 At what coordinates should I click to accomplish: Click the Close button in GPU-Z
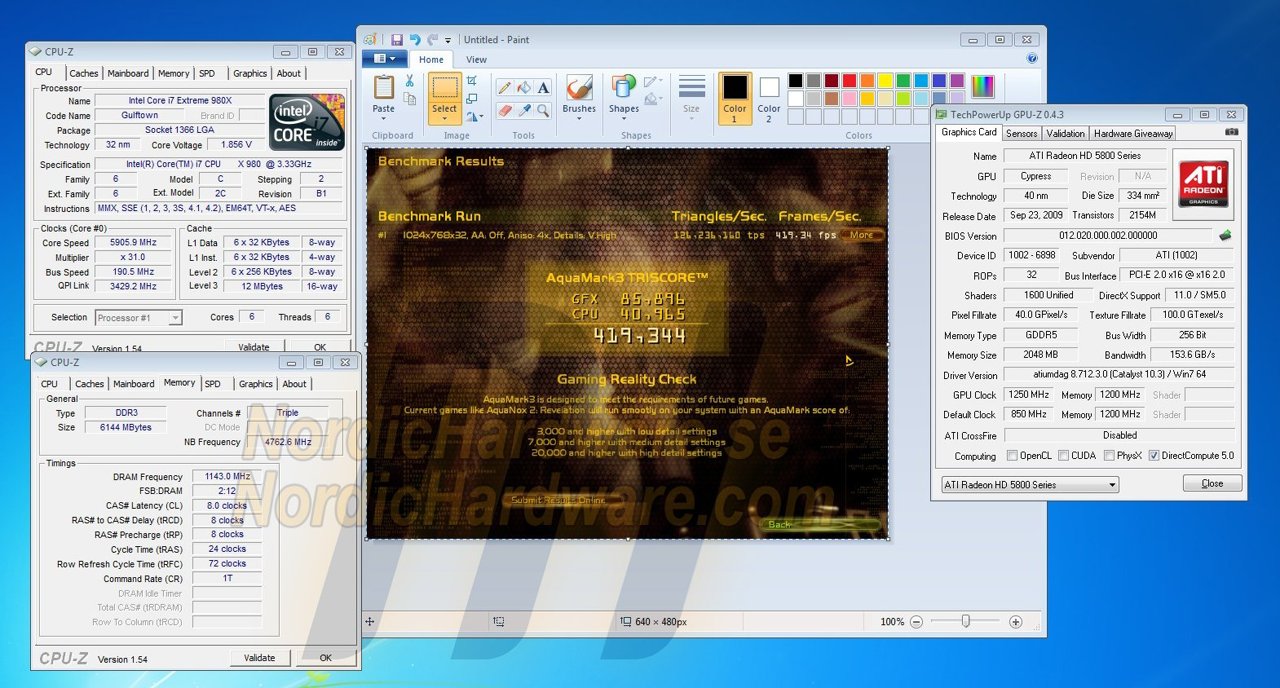point(1212,484)
